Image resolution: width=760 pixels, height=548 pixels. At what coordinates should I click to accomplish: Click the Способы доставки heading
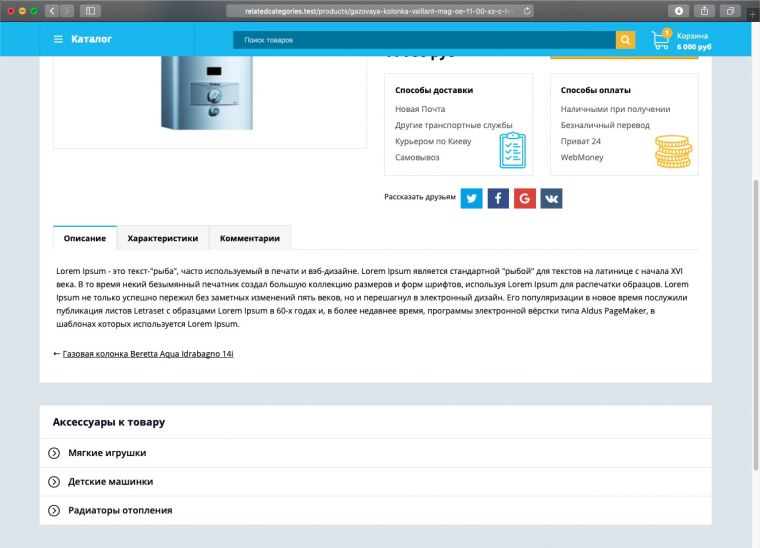click(x=434, y=90)
